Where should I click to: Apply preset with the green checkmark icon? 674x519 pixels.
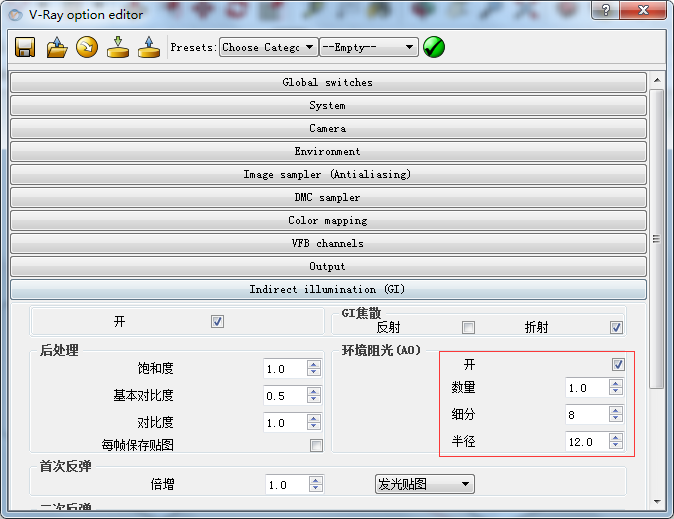pos(434,47)
